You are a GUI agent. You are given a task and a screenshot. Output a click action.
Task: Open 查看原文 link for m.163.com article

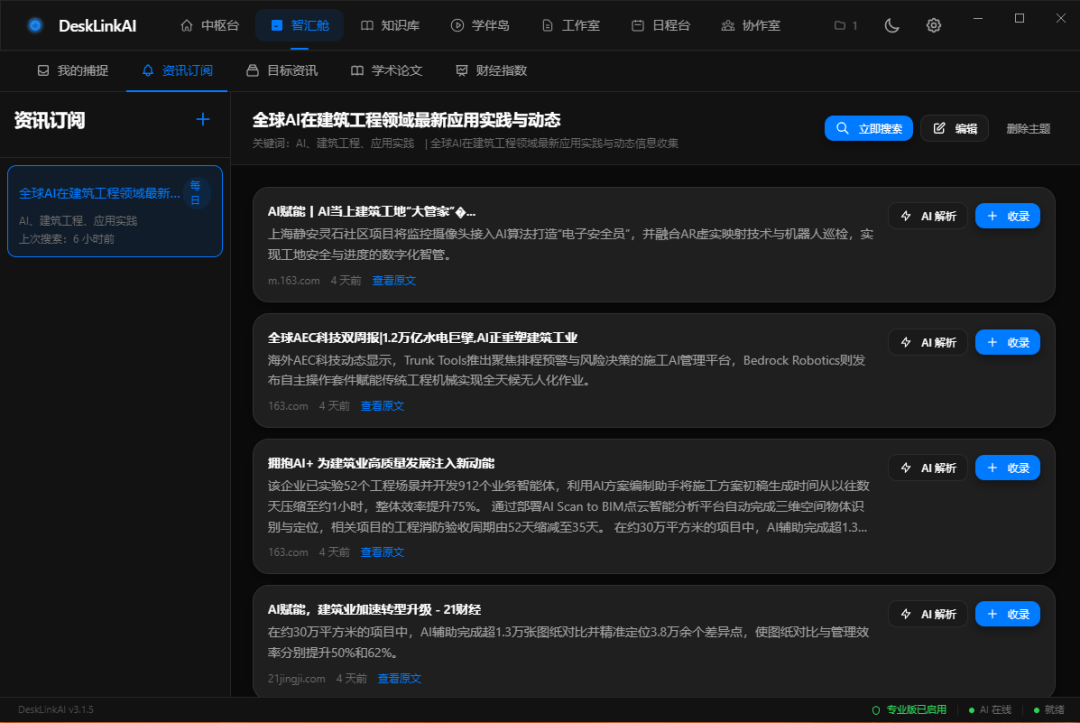click(394, 280)
